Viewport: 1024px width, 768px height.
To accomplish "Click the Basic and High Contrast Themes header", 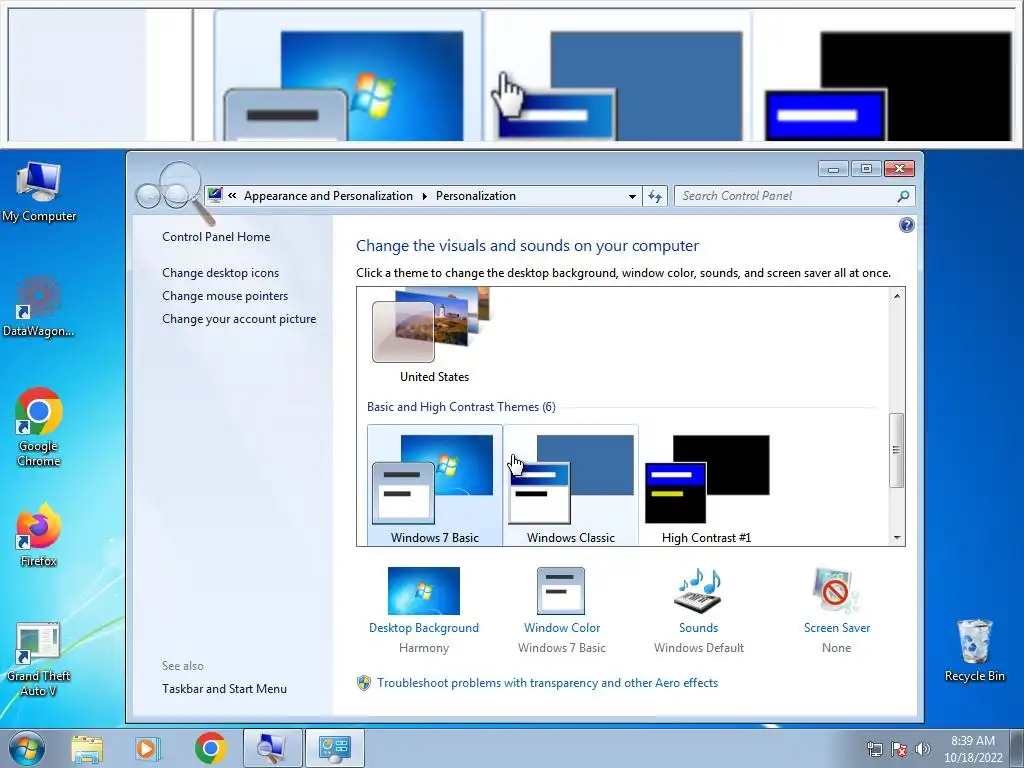I will 461,407.
